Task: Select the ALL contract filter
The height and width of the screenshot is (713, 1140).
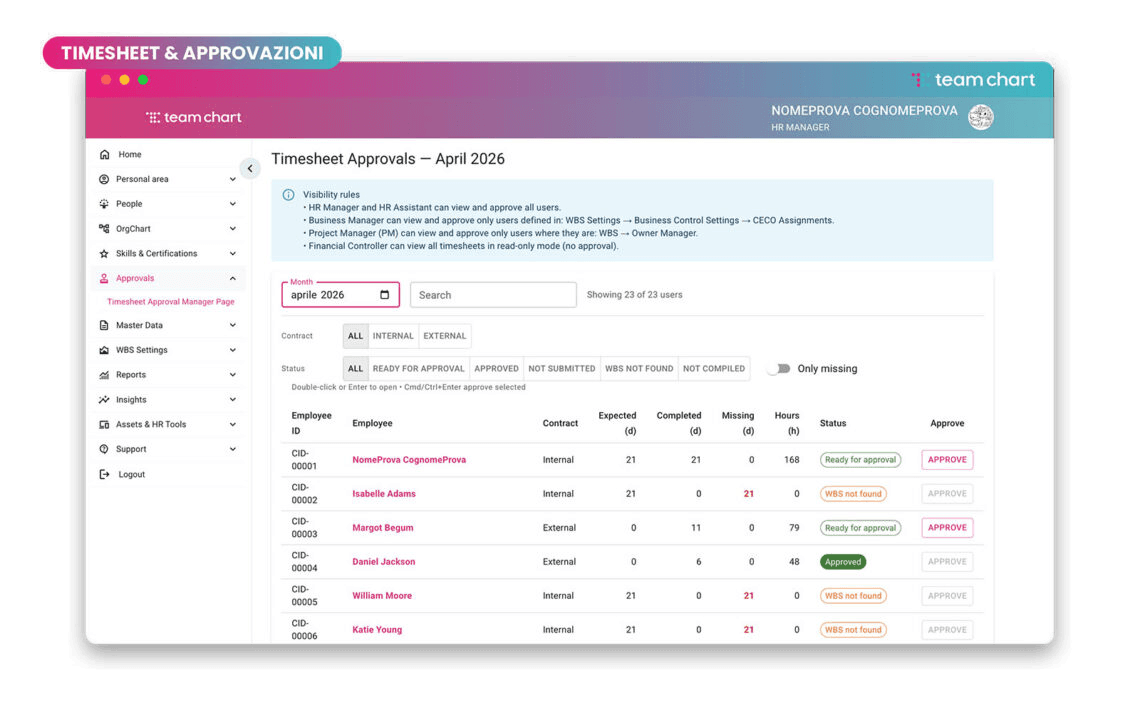Action: 355,336
